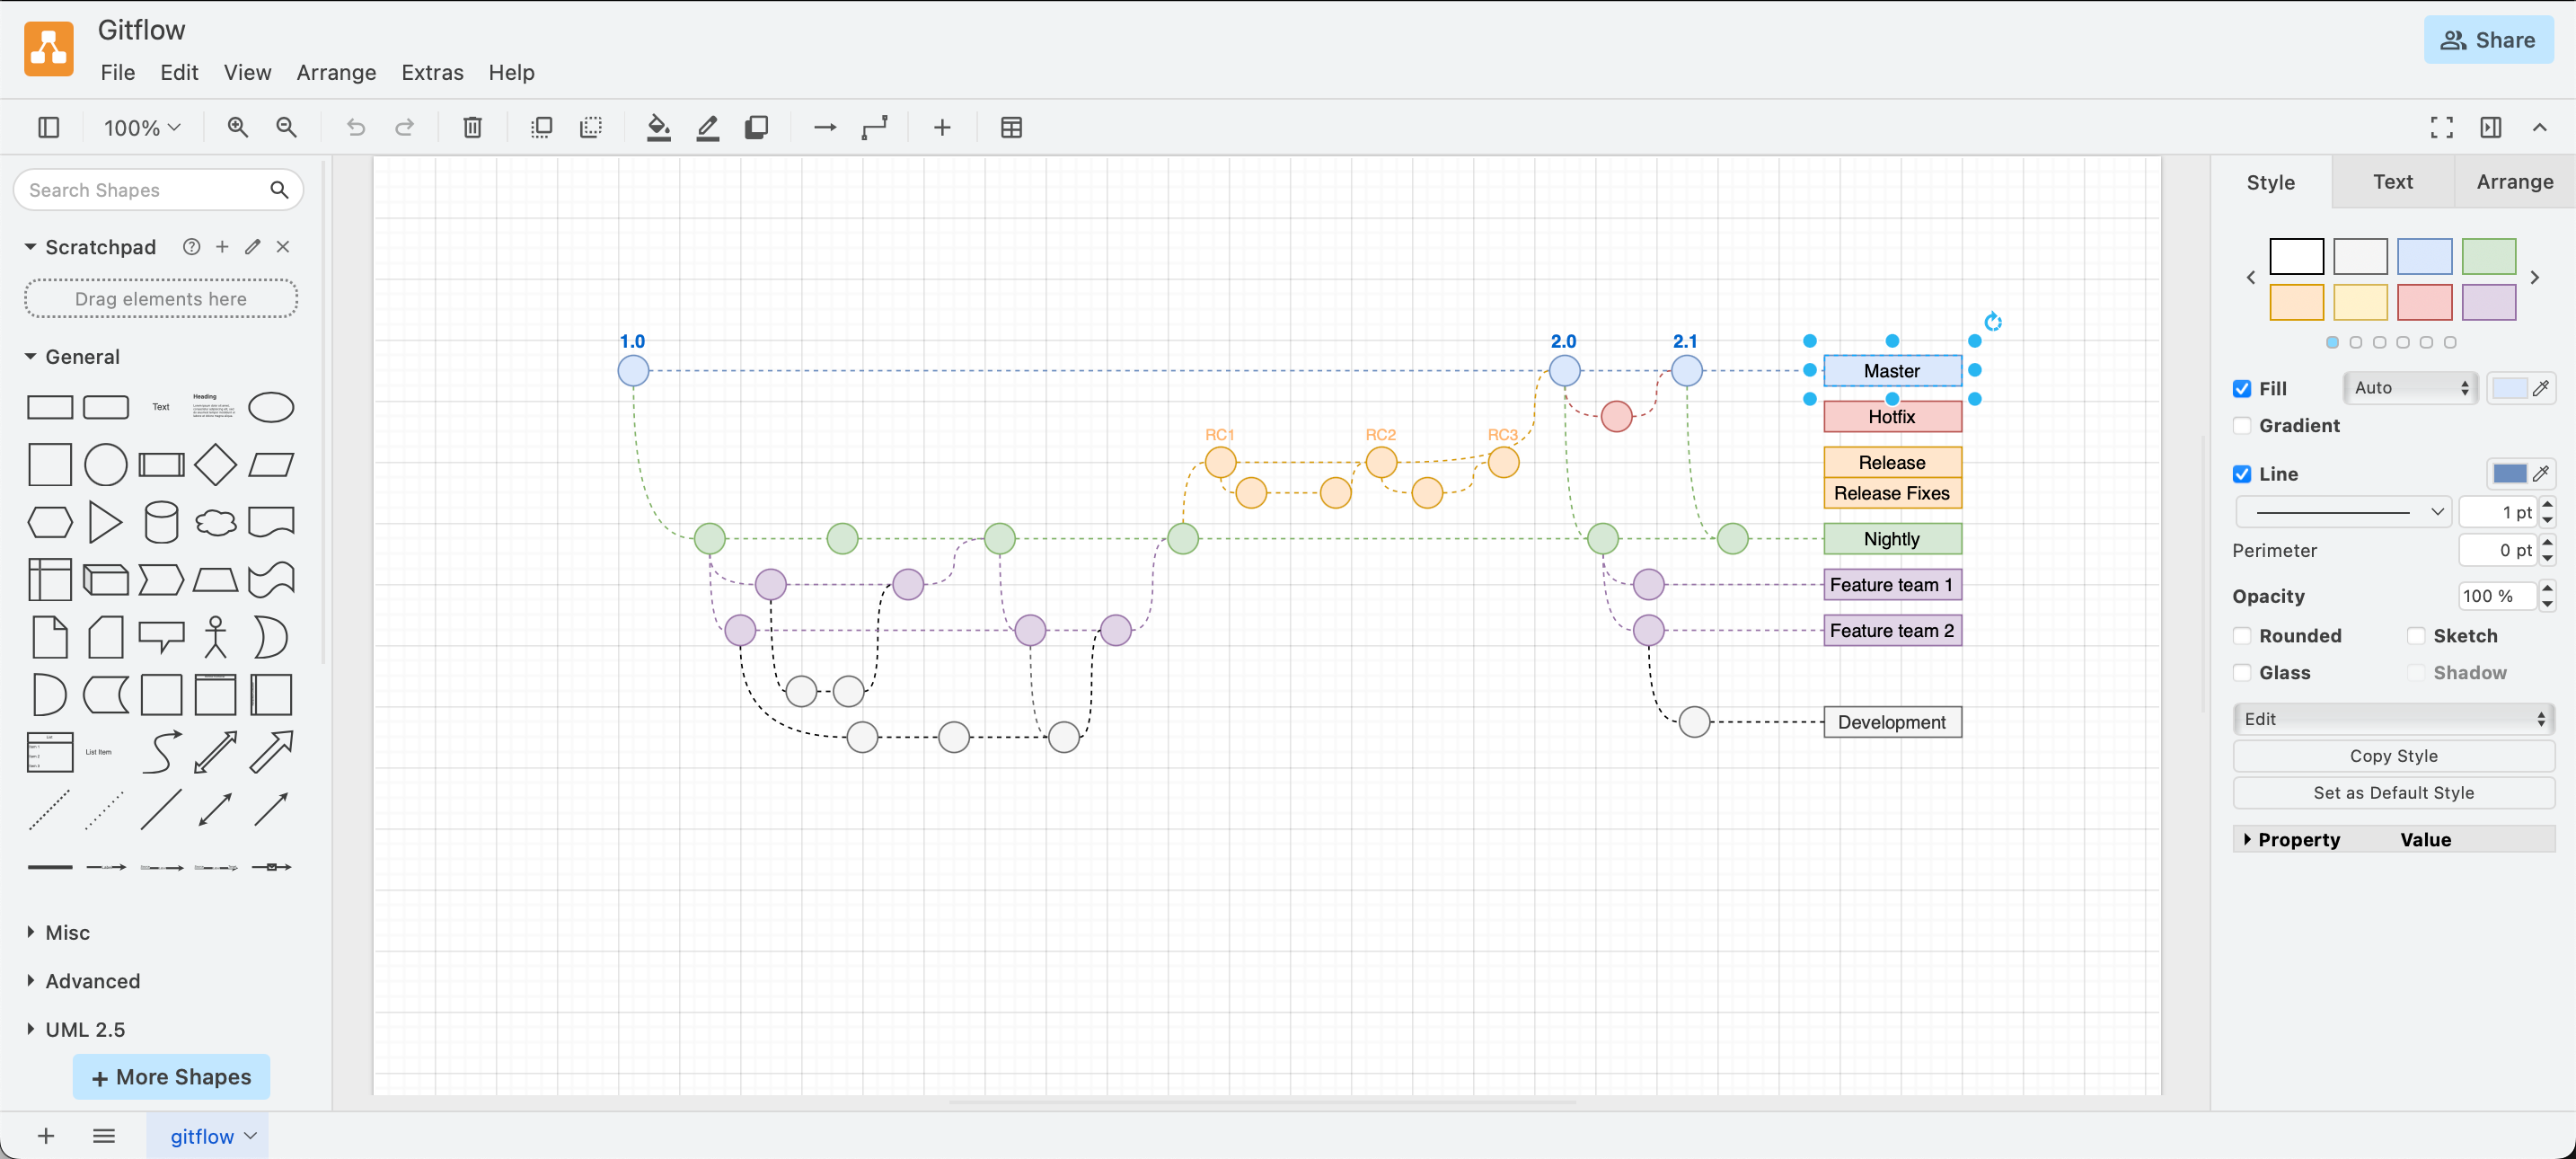Open the Line Color tool
This screenshot has height=1159, width=2576.
coord(708,127)
